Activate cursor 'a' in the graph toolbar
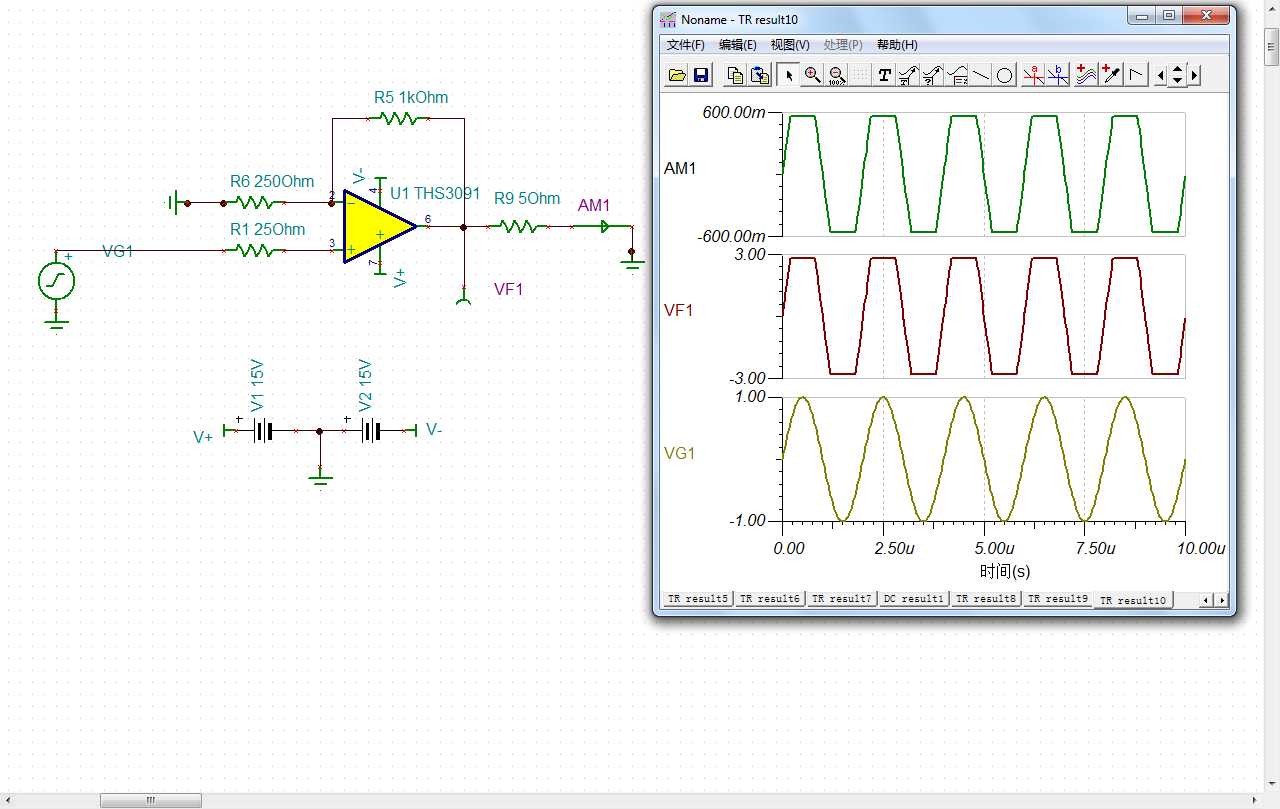The height and width of the screenshot is (809, 1280). pos(1035,75)
